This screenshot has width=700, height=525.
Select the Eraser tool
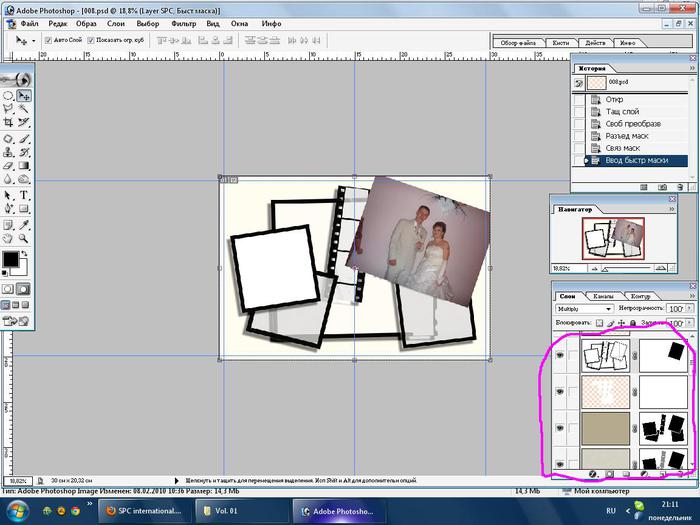pos(8,166)
